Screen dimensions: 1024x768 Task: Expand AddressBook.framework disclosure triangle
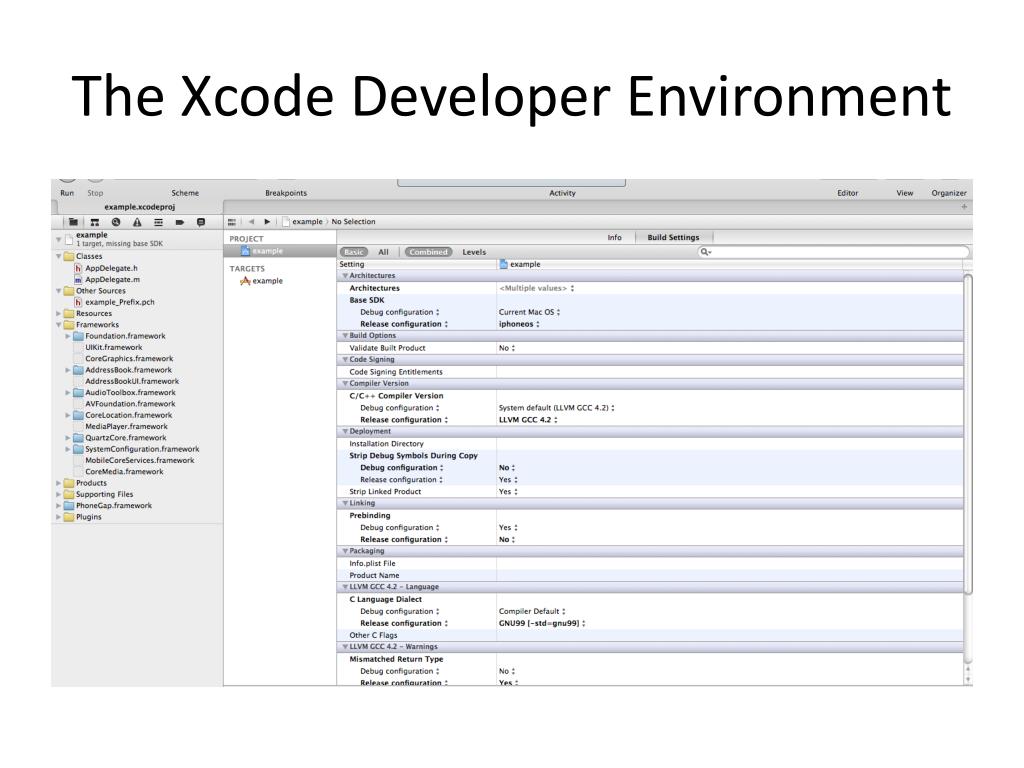(68, 370)
